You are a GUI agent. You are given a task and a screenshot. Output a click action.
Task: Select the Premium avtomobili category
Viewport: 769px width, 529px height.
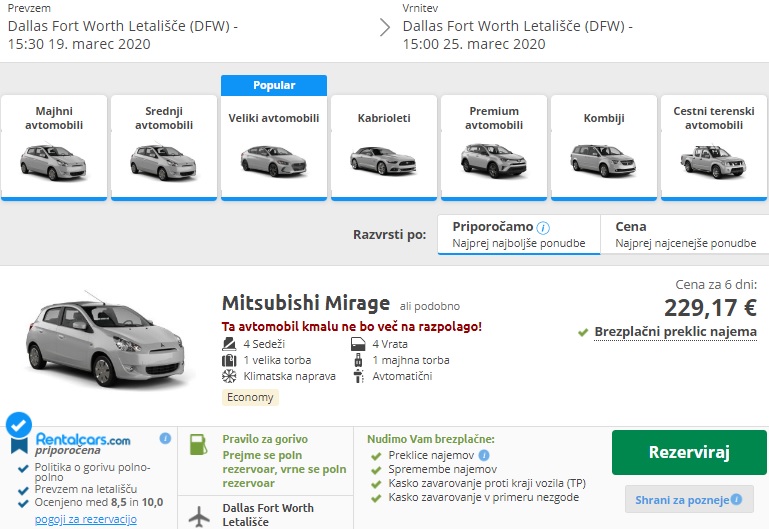494,146
